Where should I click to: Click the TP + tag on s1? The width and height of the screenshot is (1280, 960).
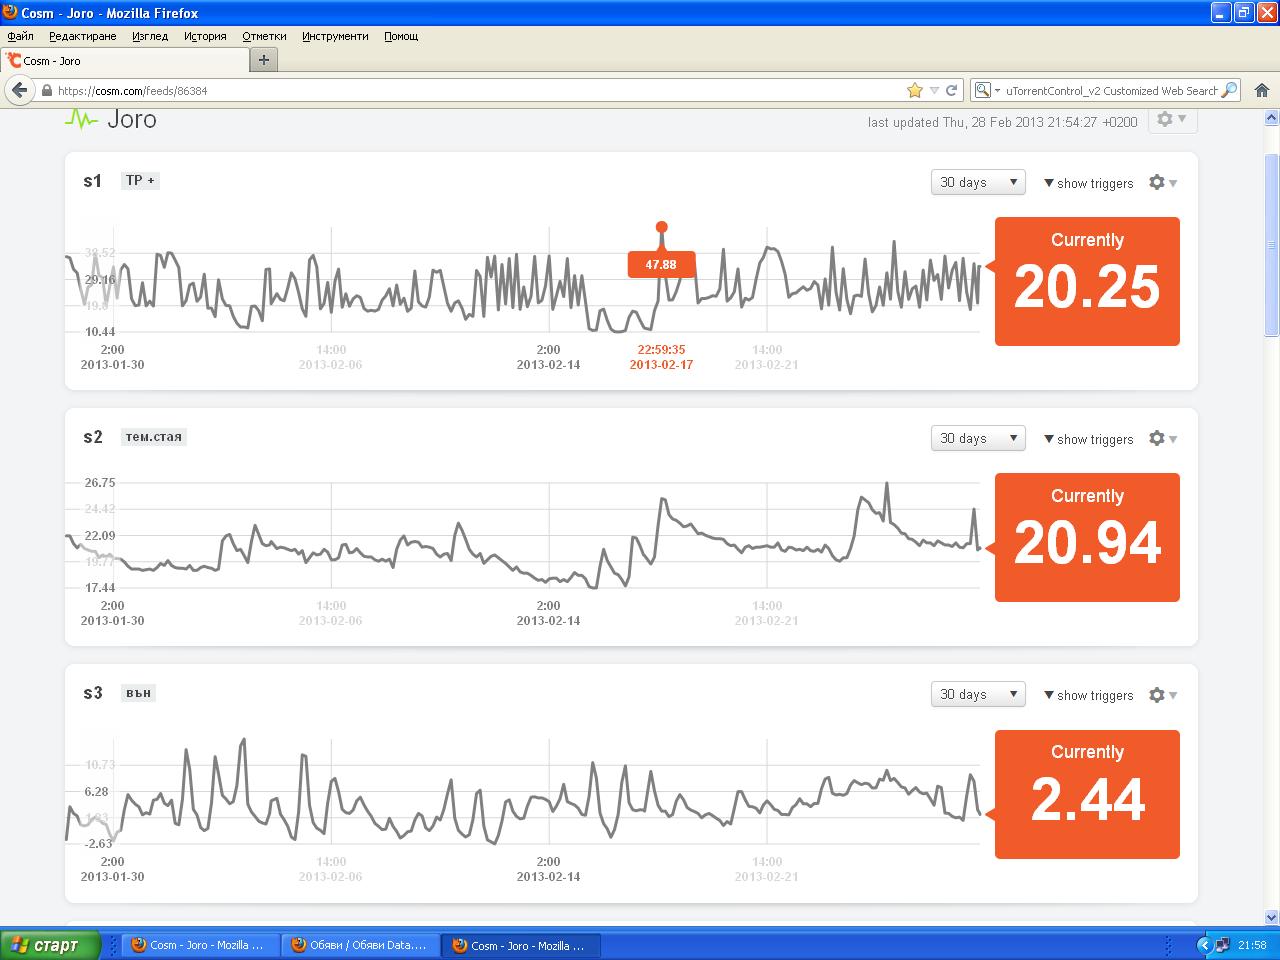pos(140,181)
